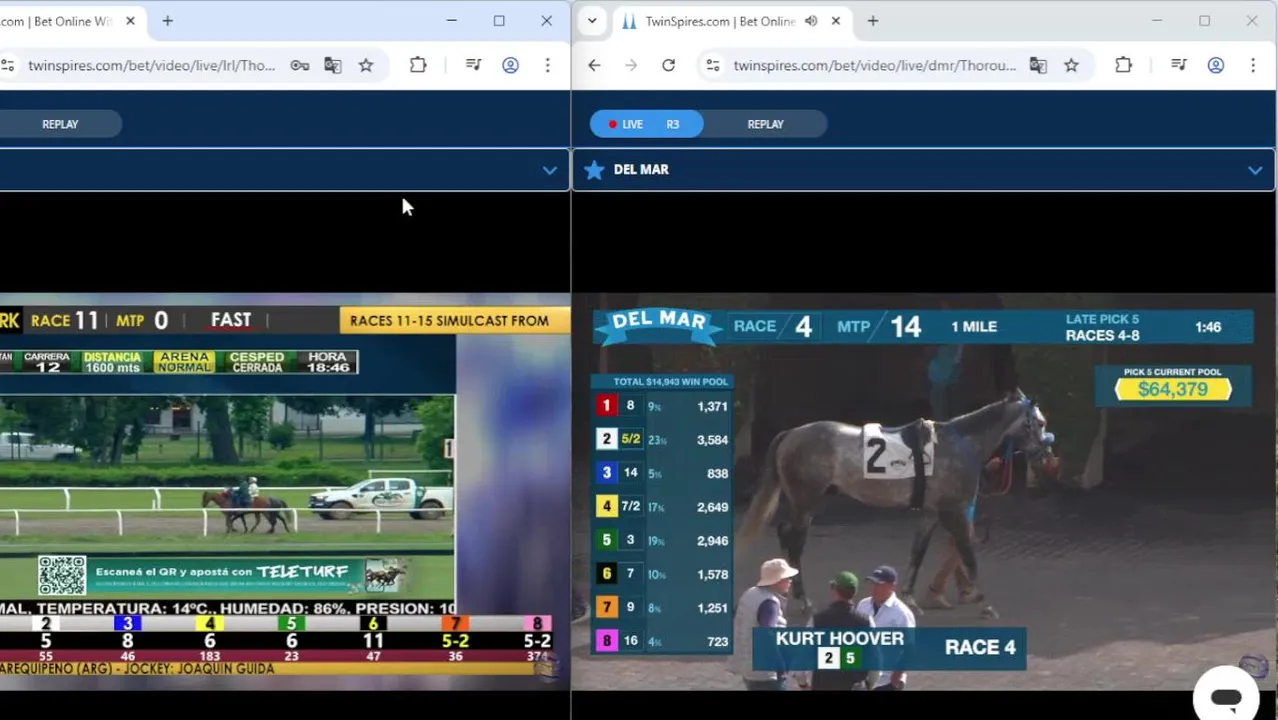Mute audio icon on right TwinSpires tab
The image size is (1278, 720).
(x=811, y=21)
